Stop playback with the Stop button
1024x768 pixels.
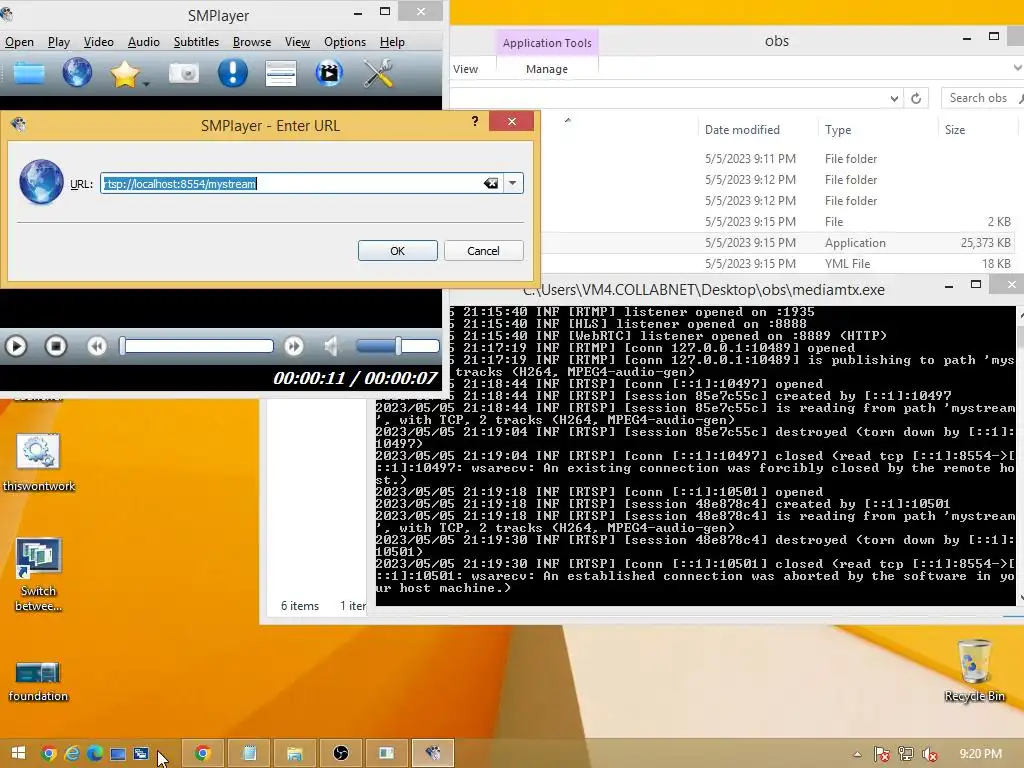pyautogui.click(x=56, y=345)
